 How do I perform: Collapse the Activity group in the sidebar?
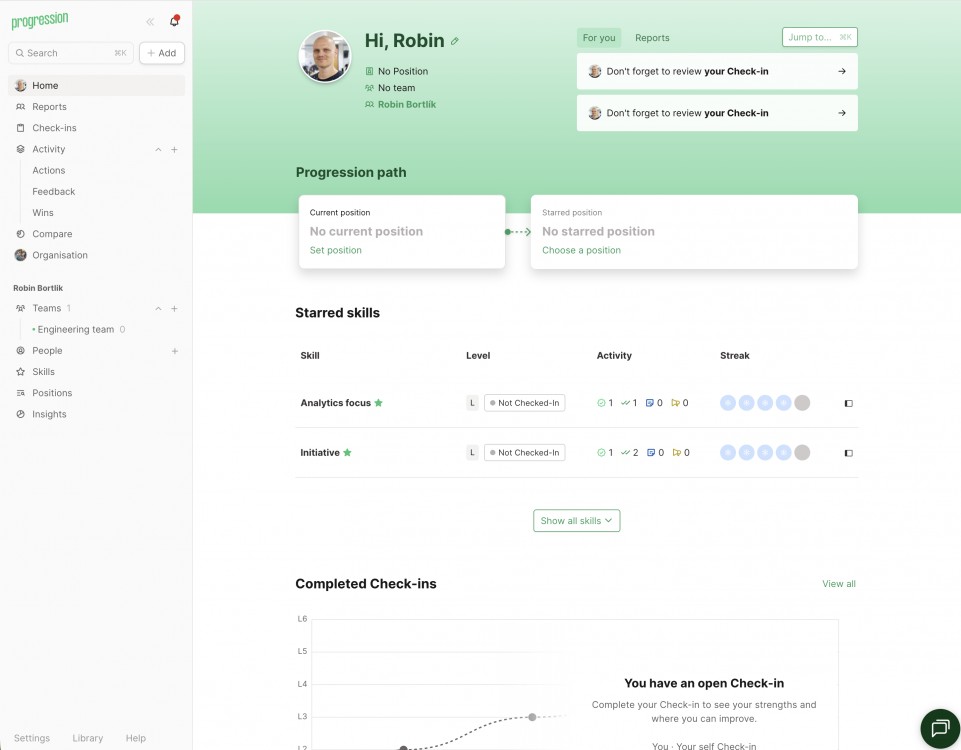click(157, 148)
